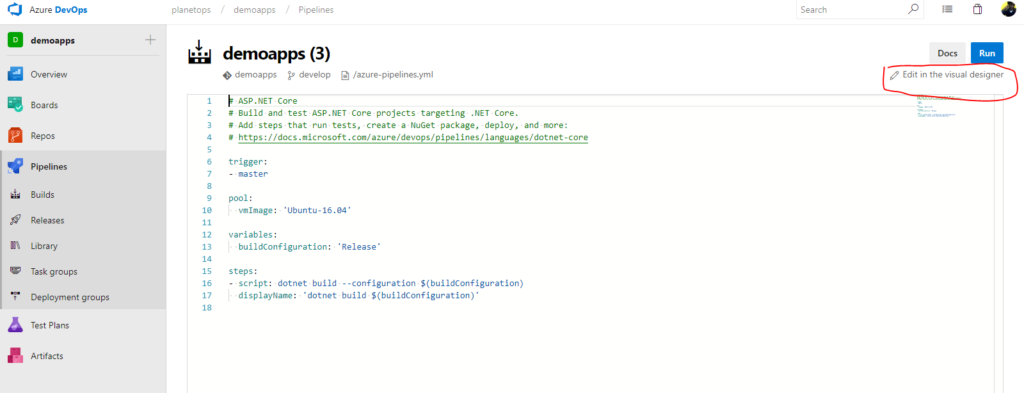1024x393 pixels.
Task: Click the planetops breadcrumb link
Action: [191, 10]
